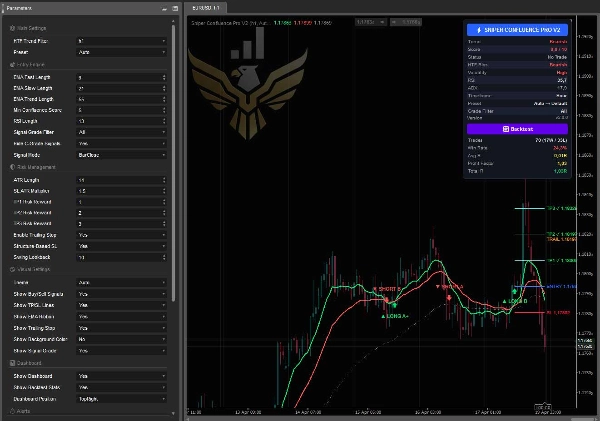Open the Theme dropdown

coord(121,282)
